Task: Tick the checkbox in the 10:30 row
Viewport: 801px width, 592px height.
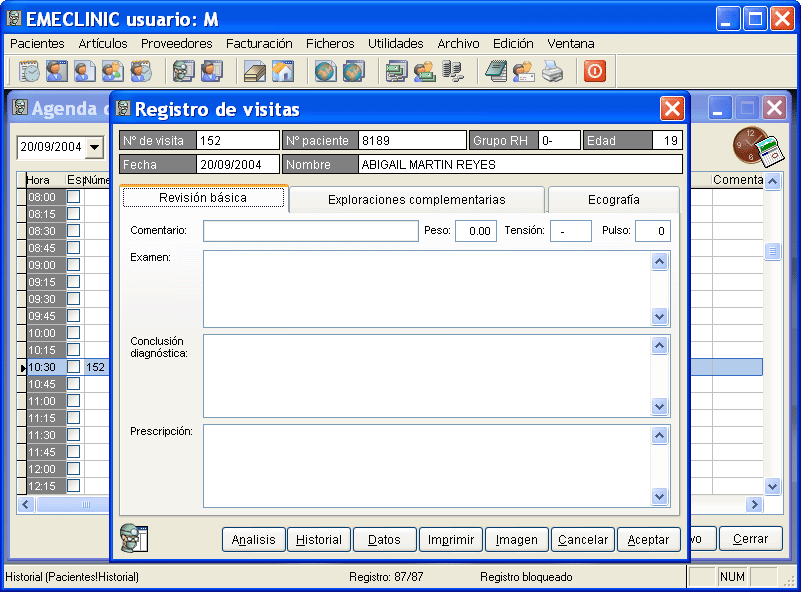Action: pos(74,367)
